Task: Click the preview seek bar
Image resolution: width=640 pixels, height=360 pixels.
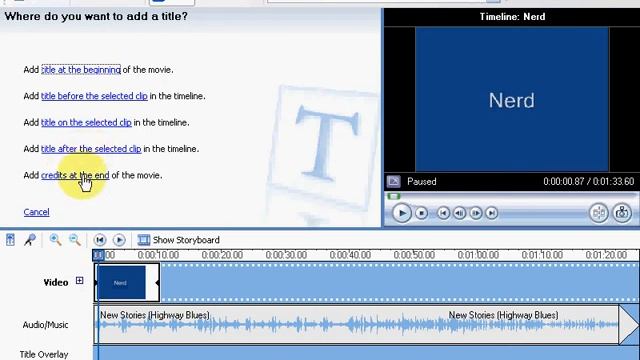Action: pos(512,196)
